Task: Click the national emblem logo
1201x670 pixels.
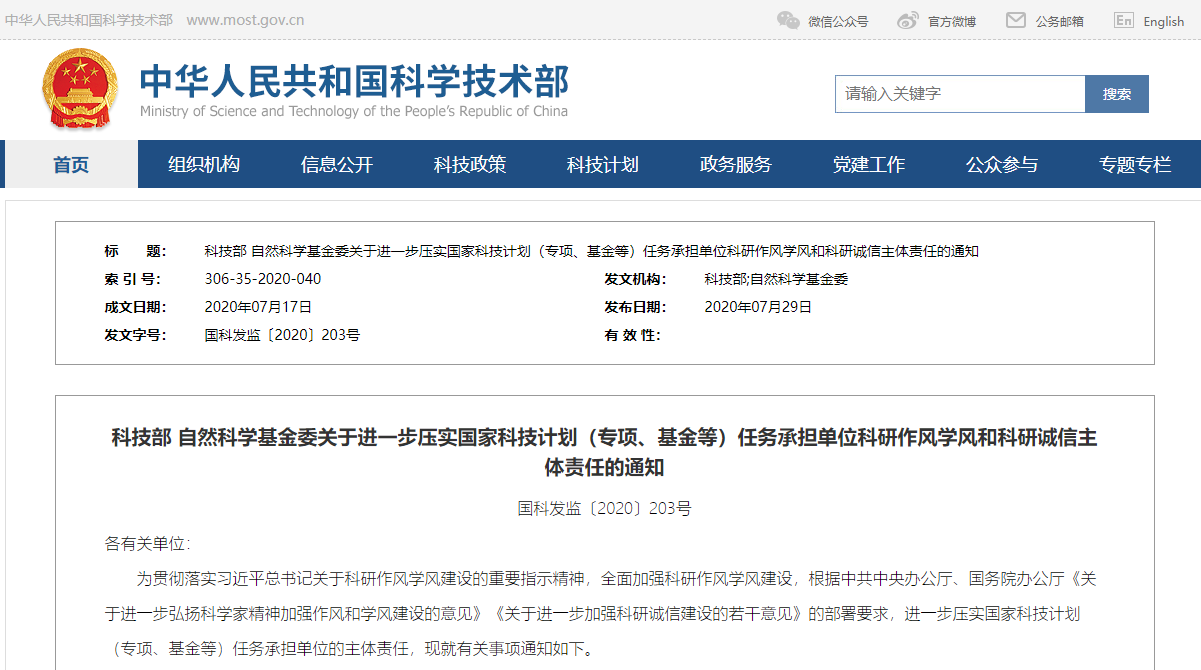Action: 79,89
